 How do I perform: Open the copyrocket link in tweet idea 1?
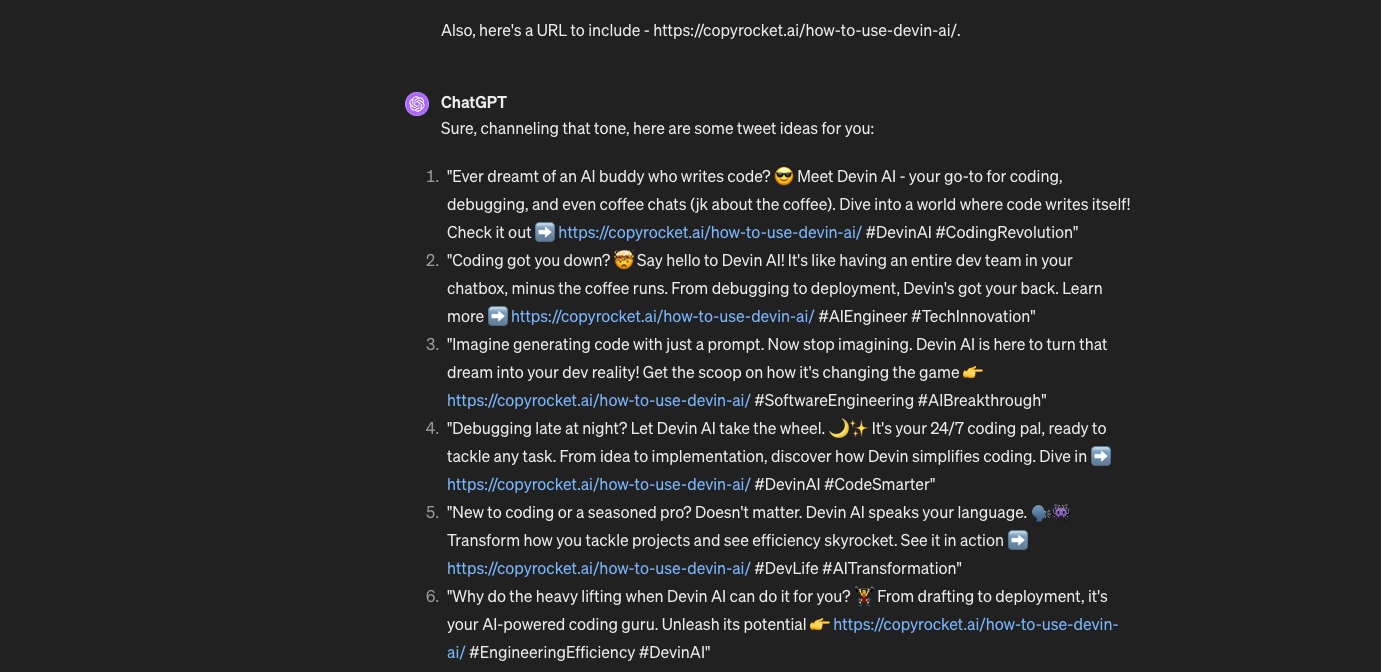(x=710, y=232)
